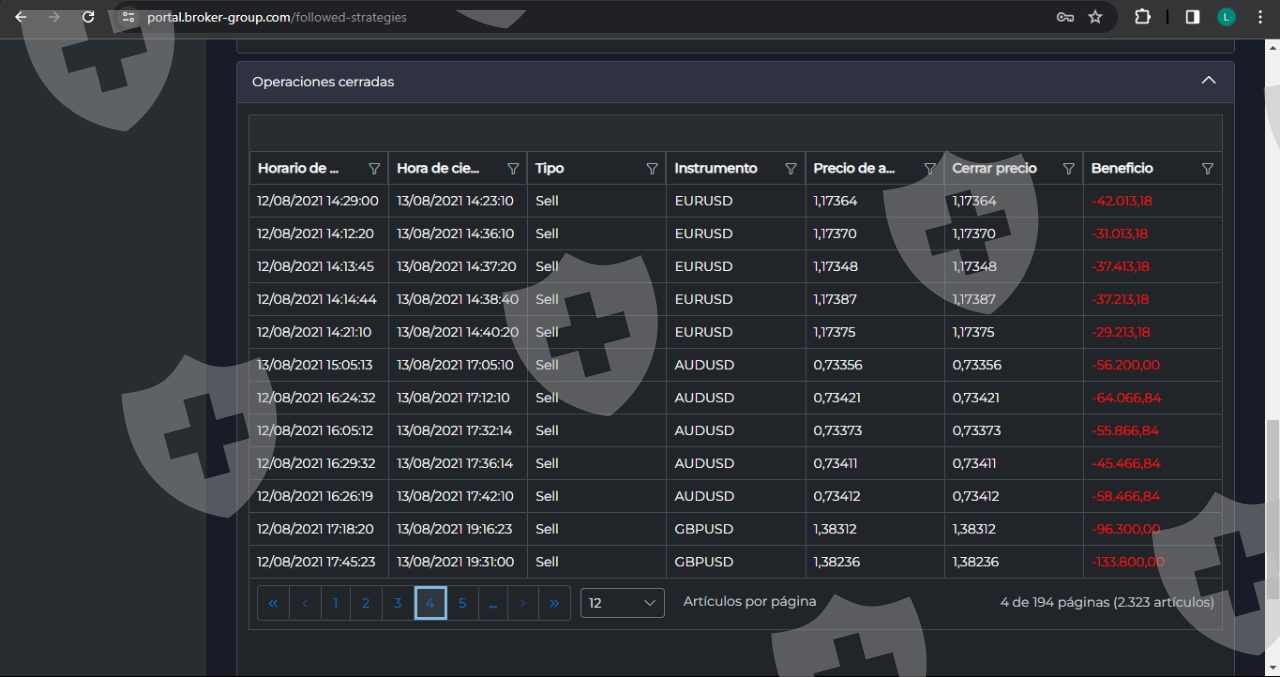The width and height of the screenshot is (1280, 677).
Task: Open filter on Cerrar precio column
Action: click(1068, 169)
